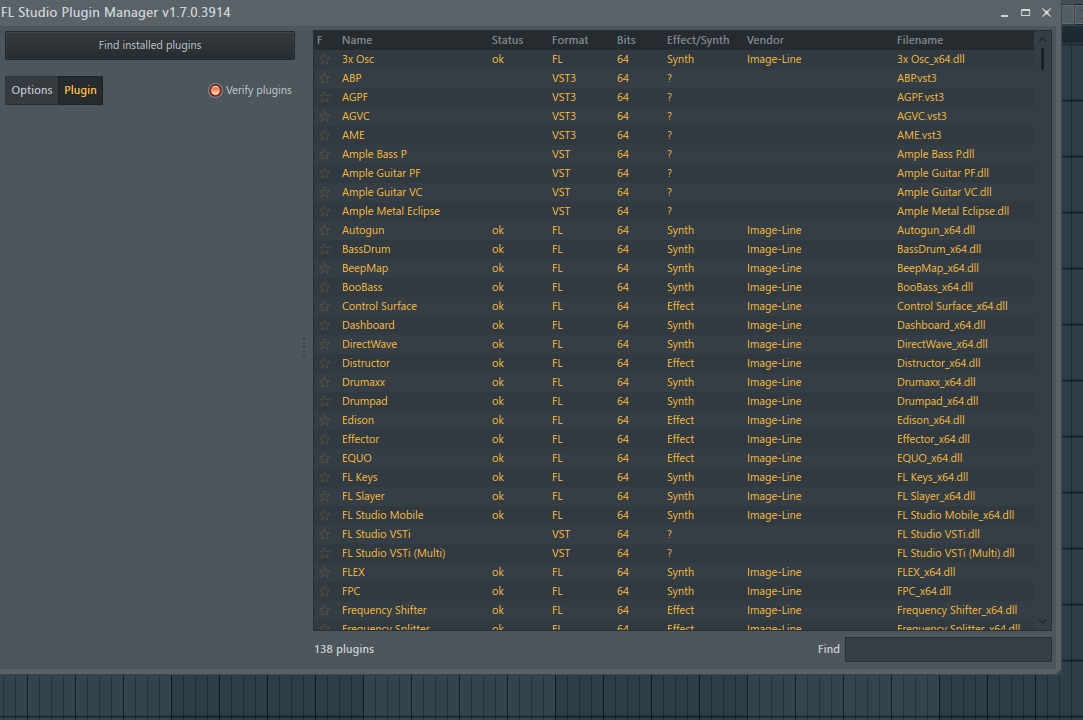Star the ABP plugin as favorite

(324, 78)
